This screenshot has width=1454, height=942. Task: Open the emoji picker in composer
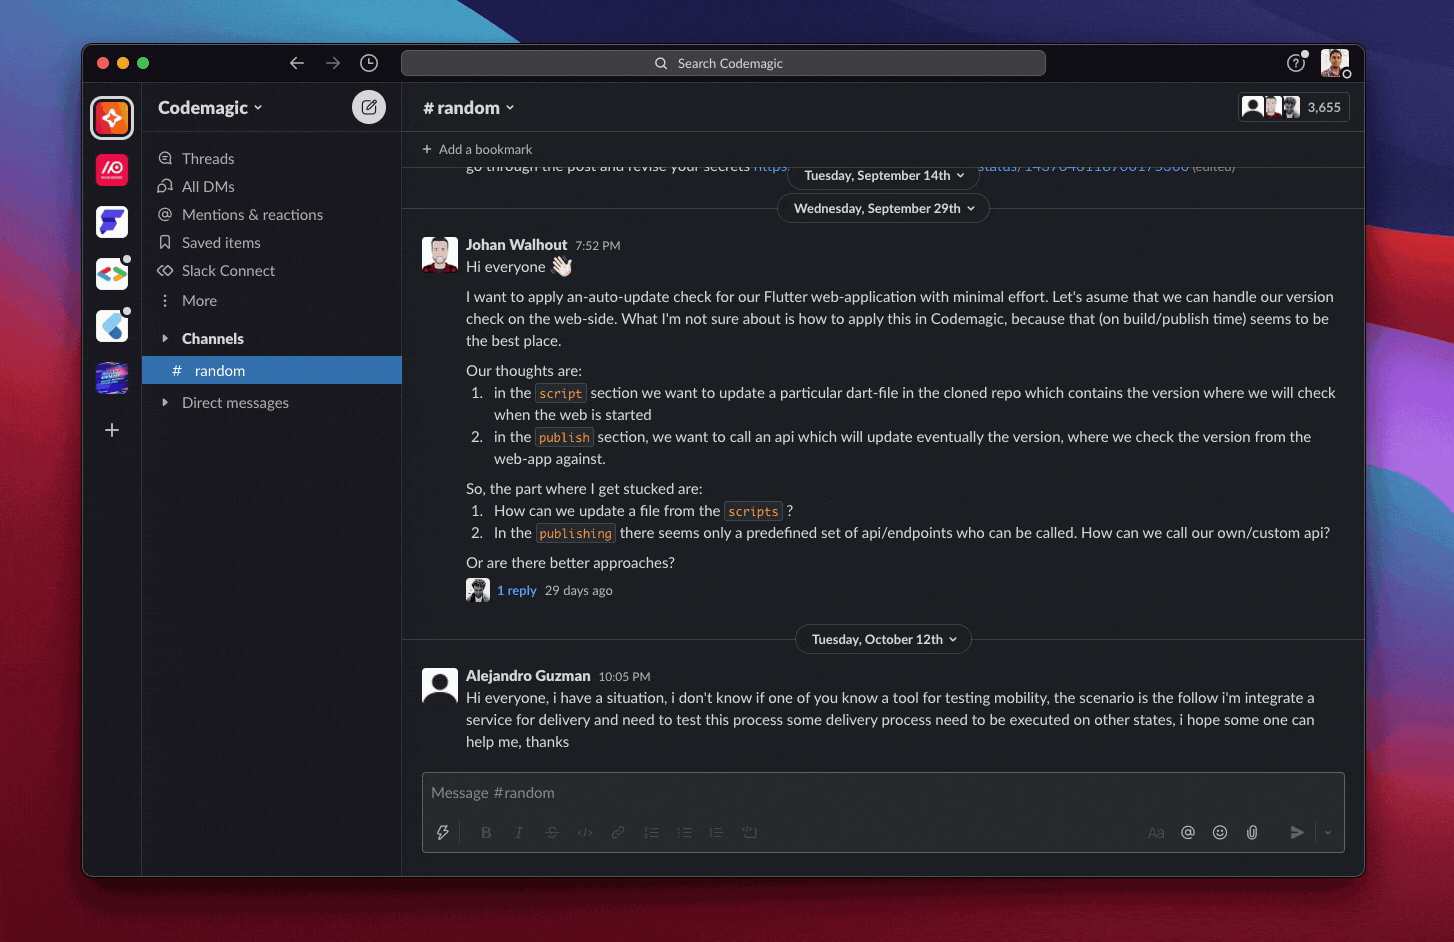pos(1220,832)
